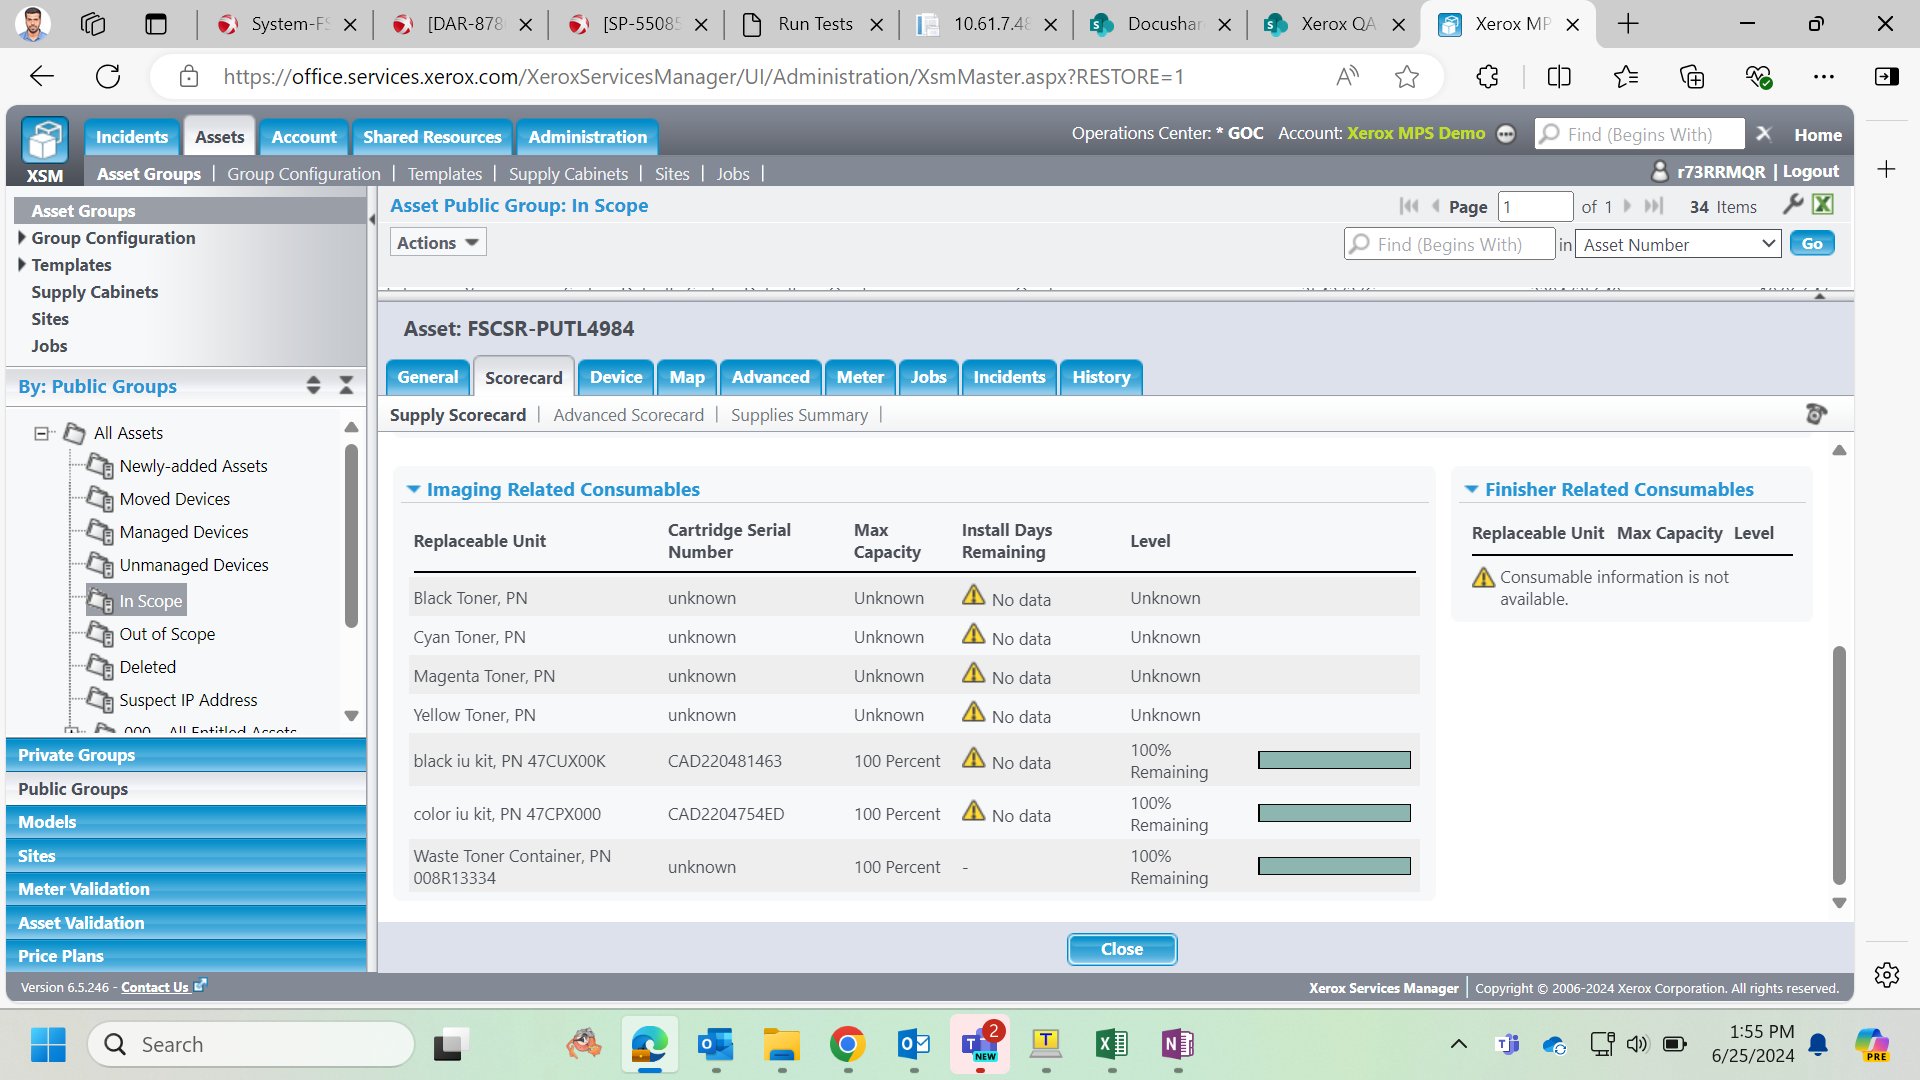1920x1080 pixels.
Task: Click the XSM cube logo icon
Action: coord(45,141)
